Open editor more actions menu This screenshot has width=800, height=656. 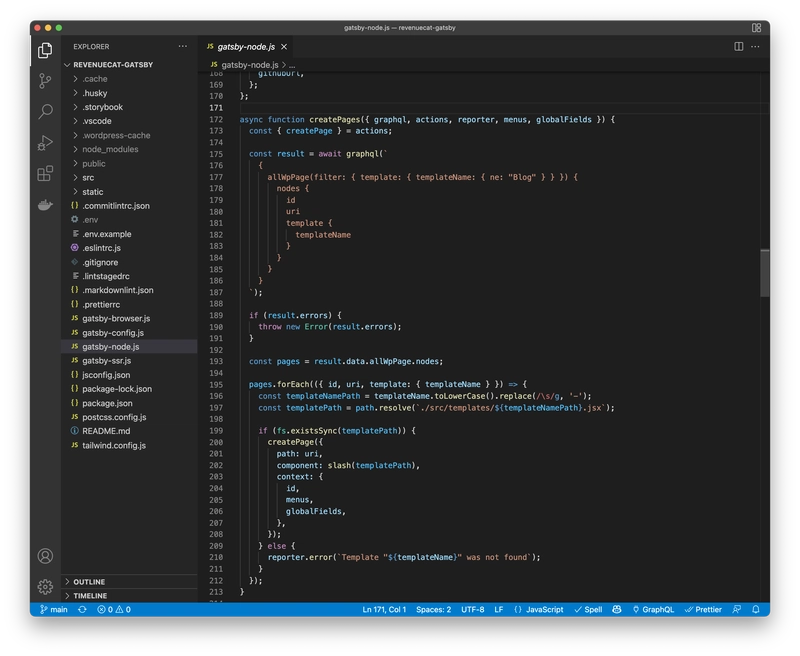755,46
